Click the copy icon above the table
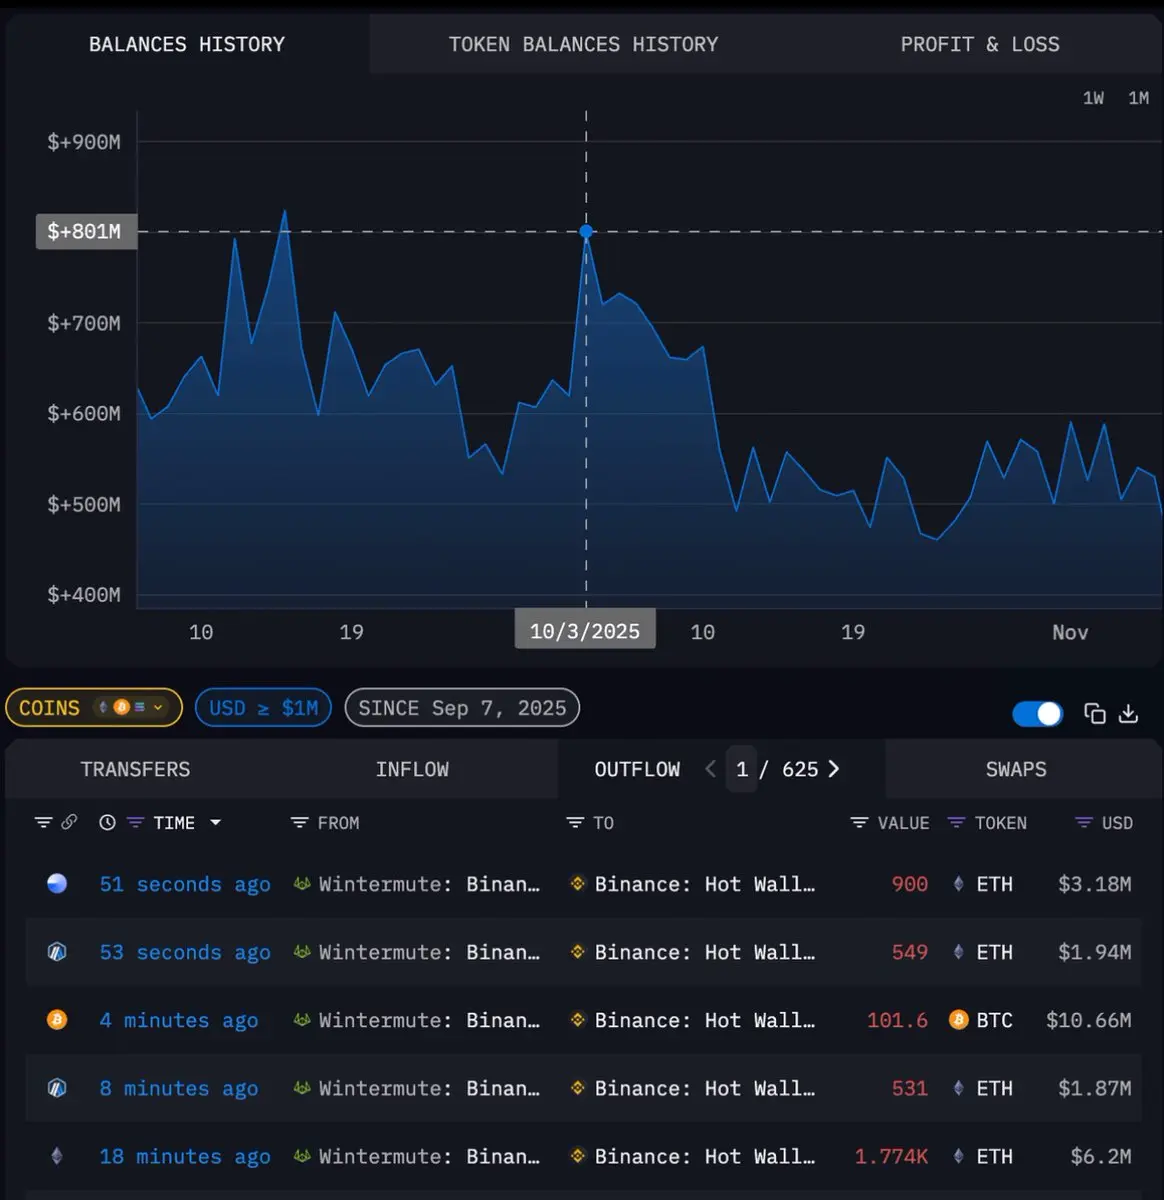This screenshot has height=1200, width=1164. point(1095,713)
